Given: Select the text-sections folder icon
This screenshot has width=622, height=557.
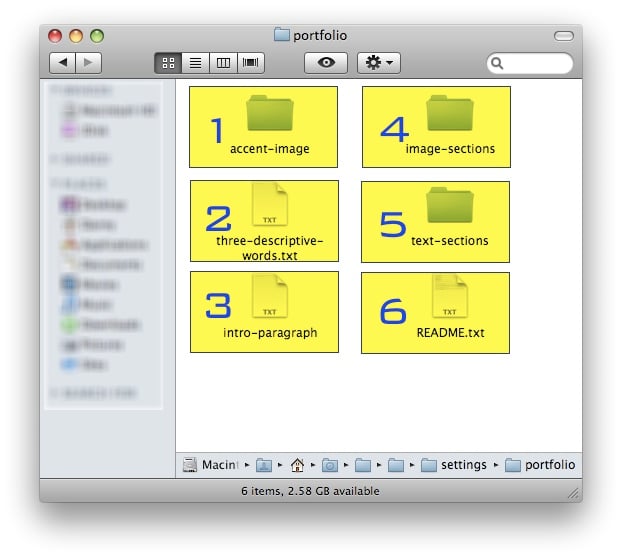Looking at the screenshot, I should (x=450, y=205).
